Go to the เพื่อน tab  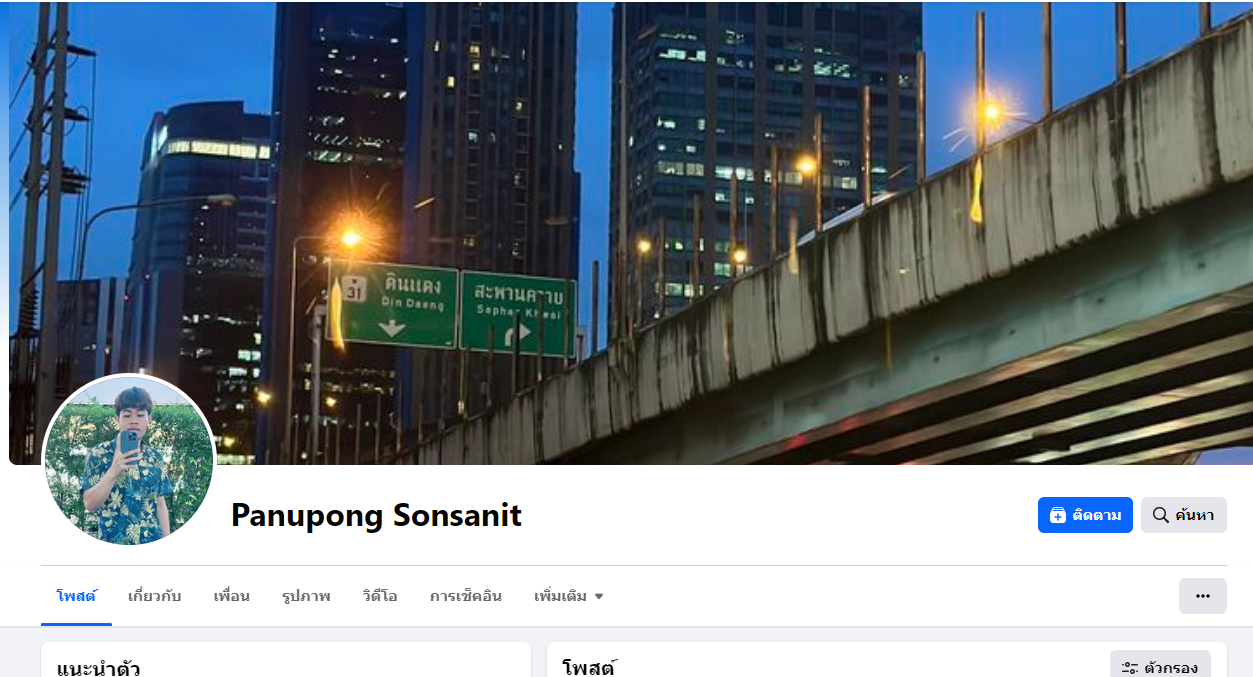[x=232, y=596]
